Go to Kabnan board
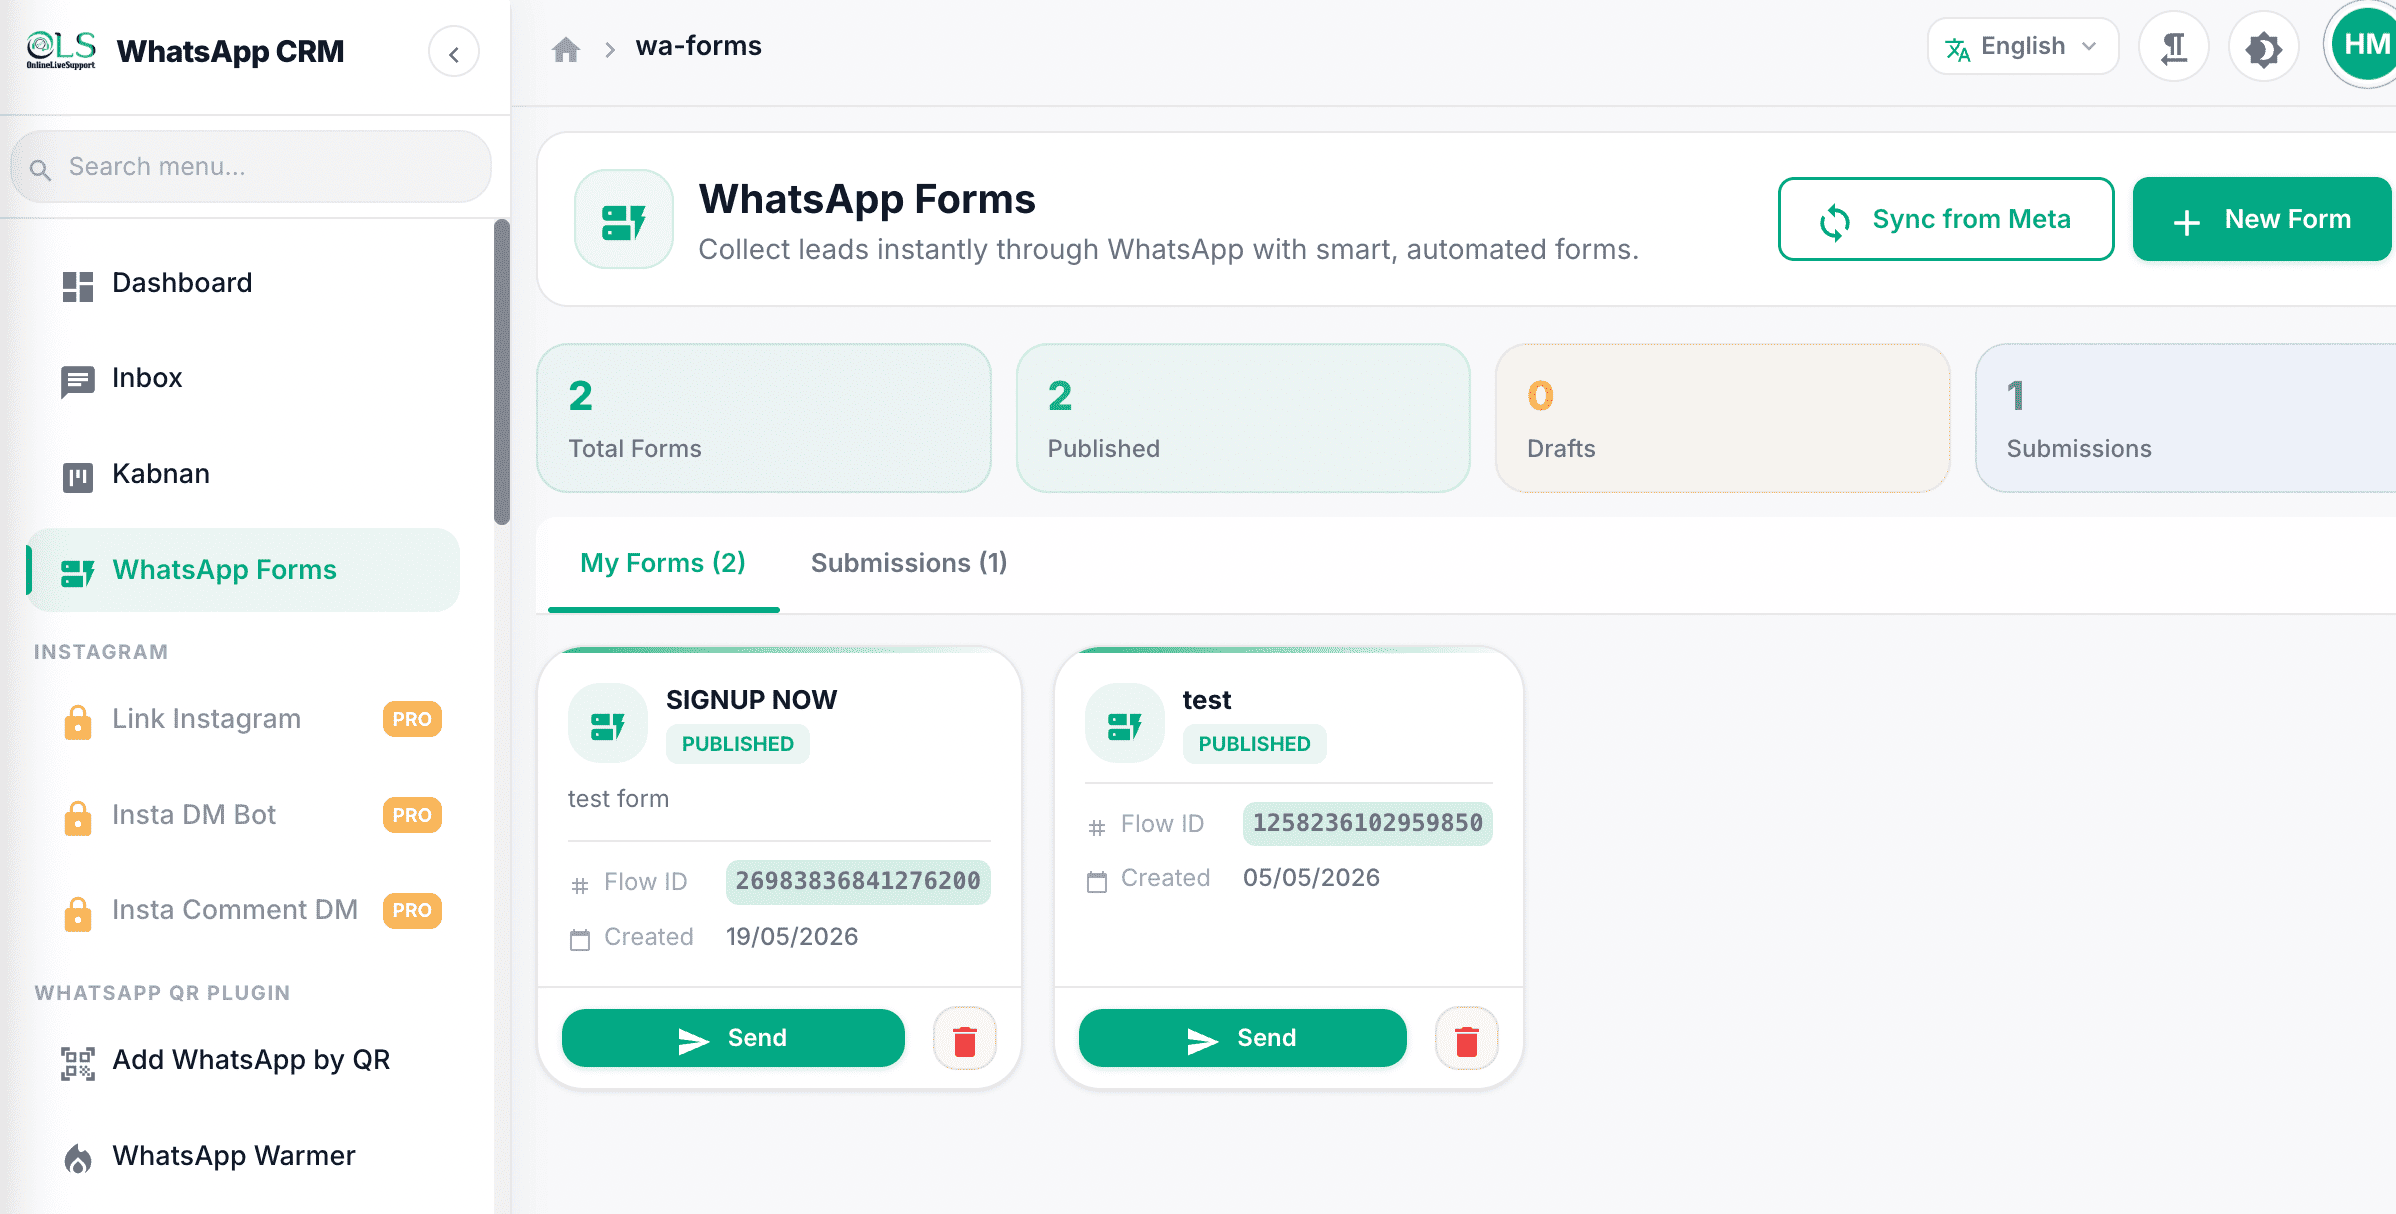Image resolution: width=2396 pixels, height=1214 pixels. pyautogui.click(x=243, y=474)
